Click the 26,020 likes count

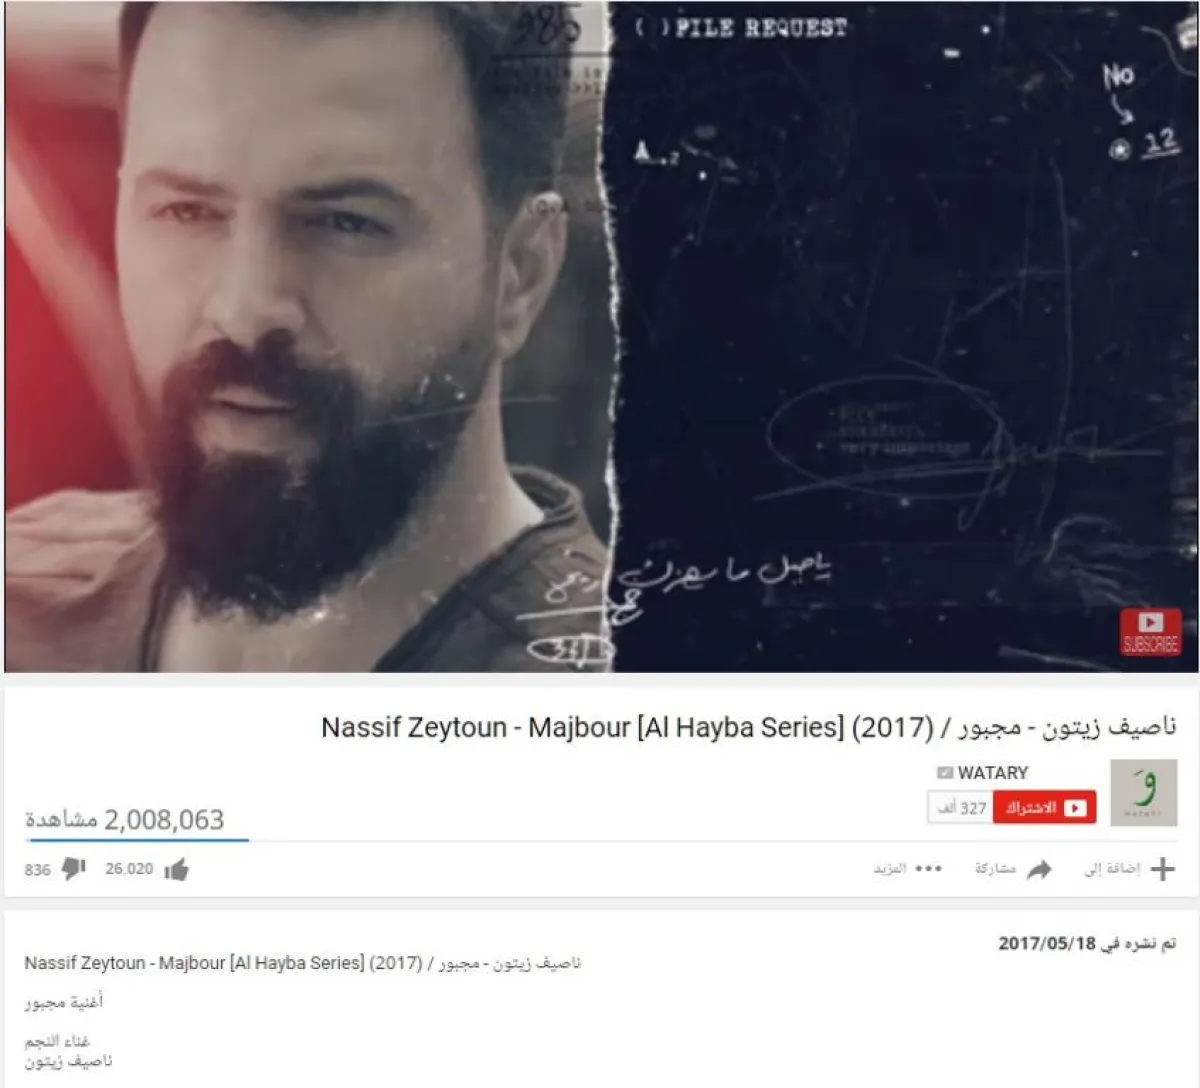pyautogui.click(x=129, y=869)
